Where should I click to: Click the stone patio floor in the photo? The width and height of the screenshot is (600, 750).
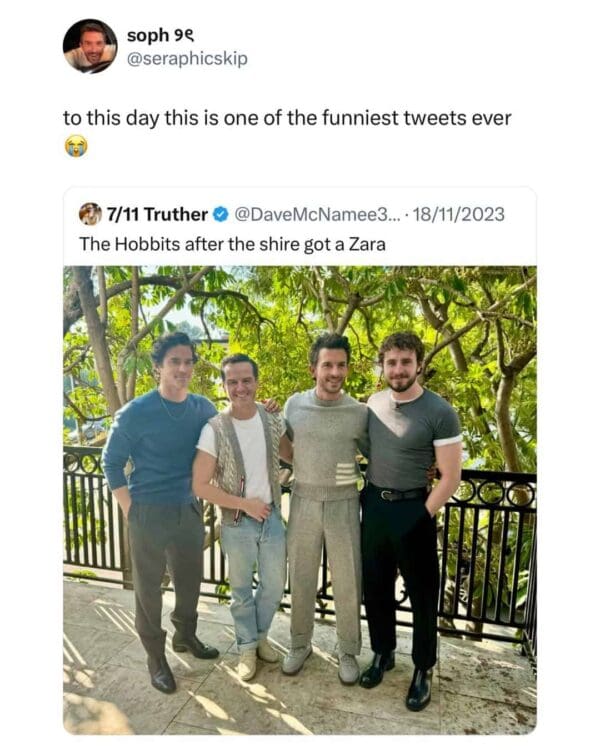coord(300,700)
